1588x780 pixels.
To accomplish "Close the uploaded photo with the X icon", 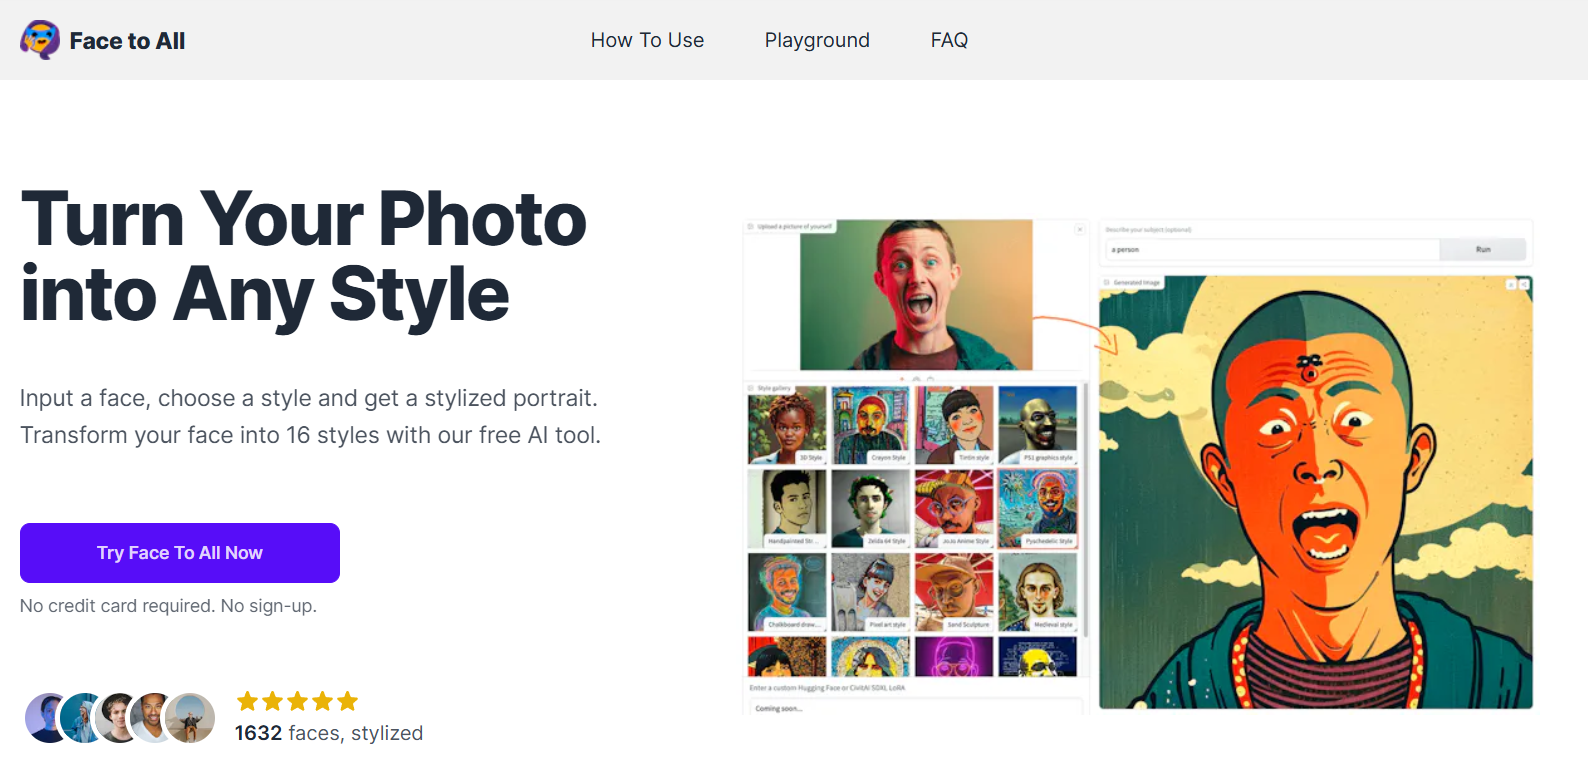I will click(x=1080, y=229).
